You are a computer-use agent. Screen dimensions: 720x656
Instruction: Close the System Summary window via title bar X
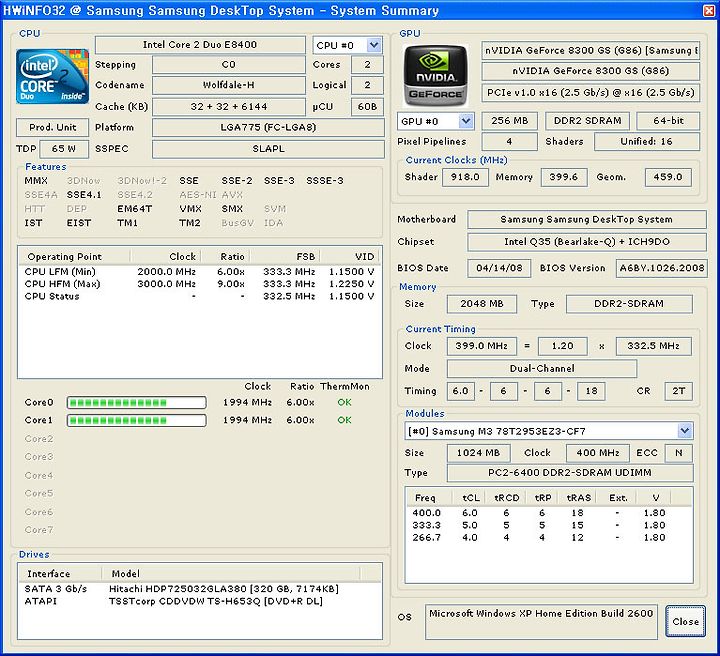709,10
